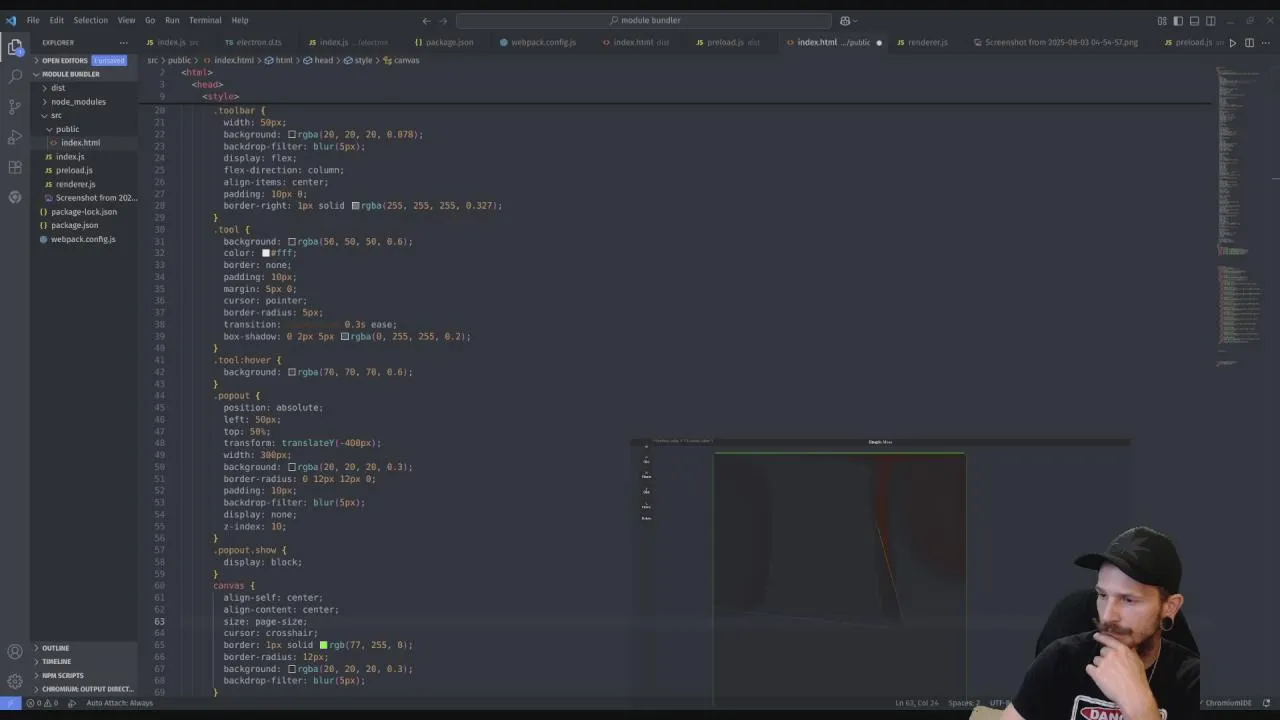
Task: Click errors and warnings count in status bar
Action: pos(44,703)
